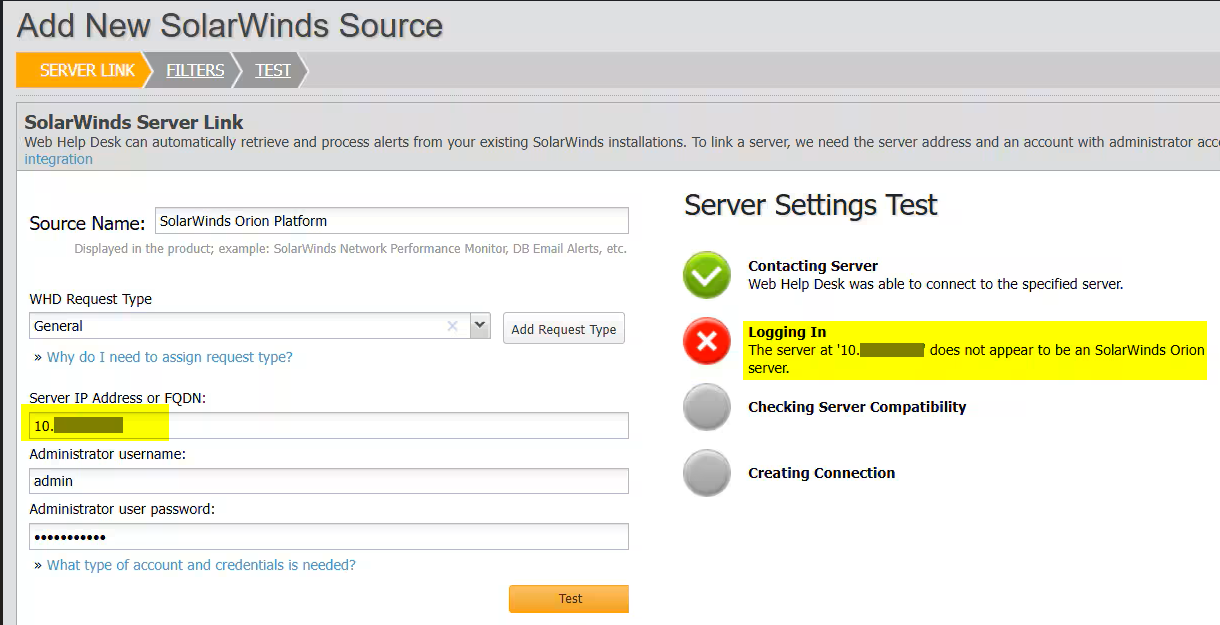
Task: Follow the integration link in the description
Action: tap(58, 159)
